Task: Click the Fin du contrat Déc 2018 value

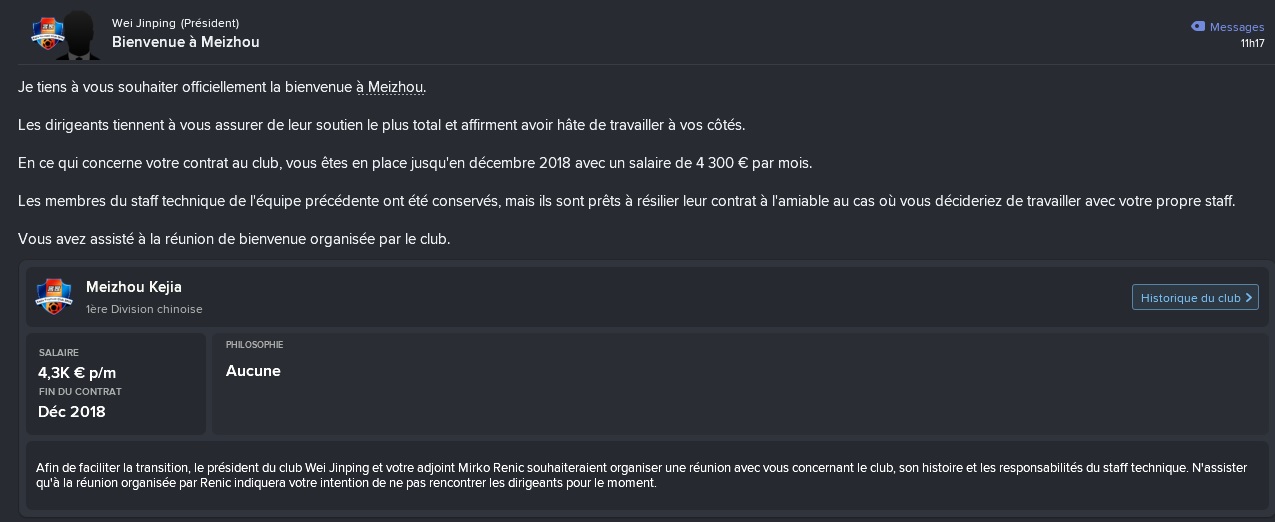Action: tap(72, 411)
